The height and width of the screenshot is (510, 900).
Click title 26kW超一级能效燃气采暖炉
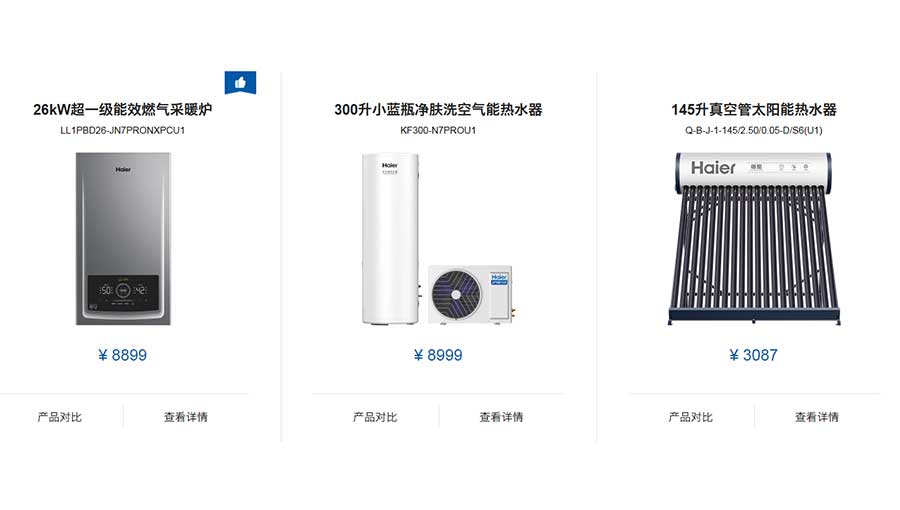click(x=123, y=109)
